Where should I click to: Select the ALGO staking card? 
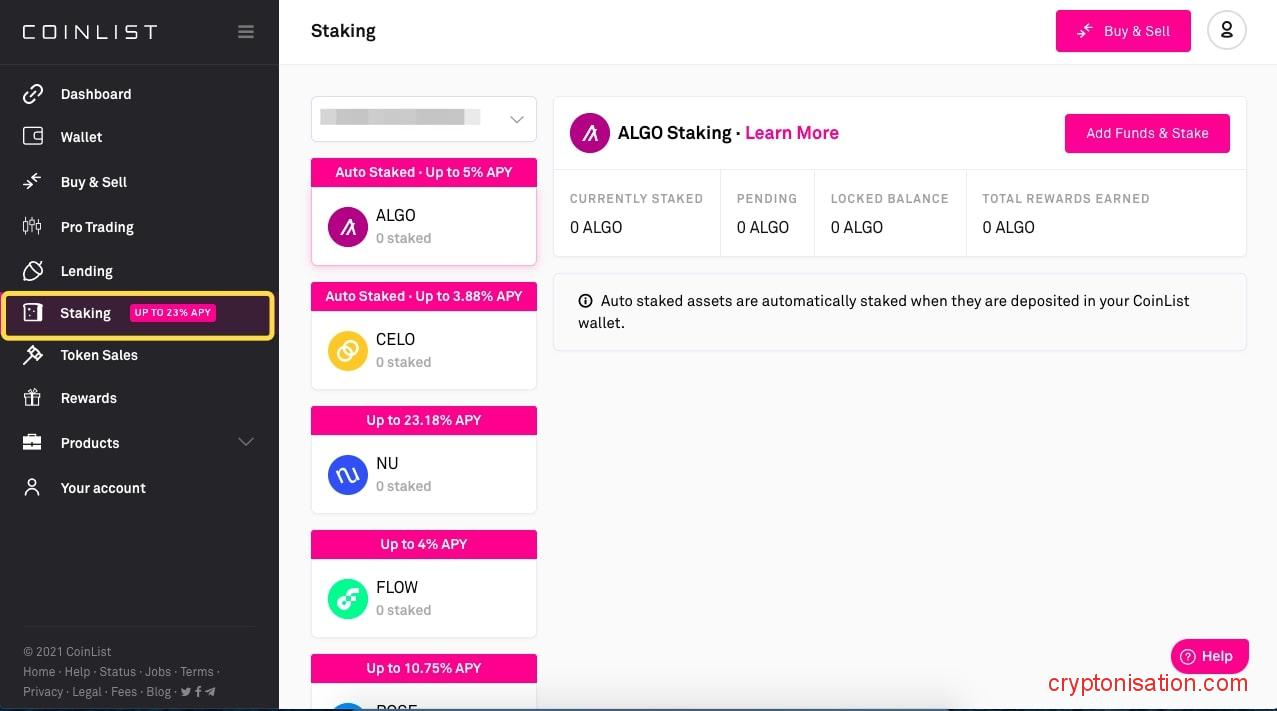[x=424, y=227]
